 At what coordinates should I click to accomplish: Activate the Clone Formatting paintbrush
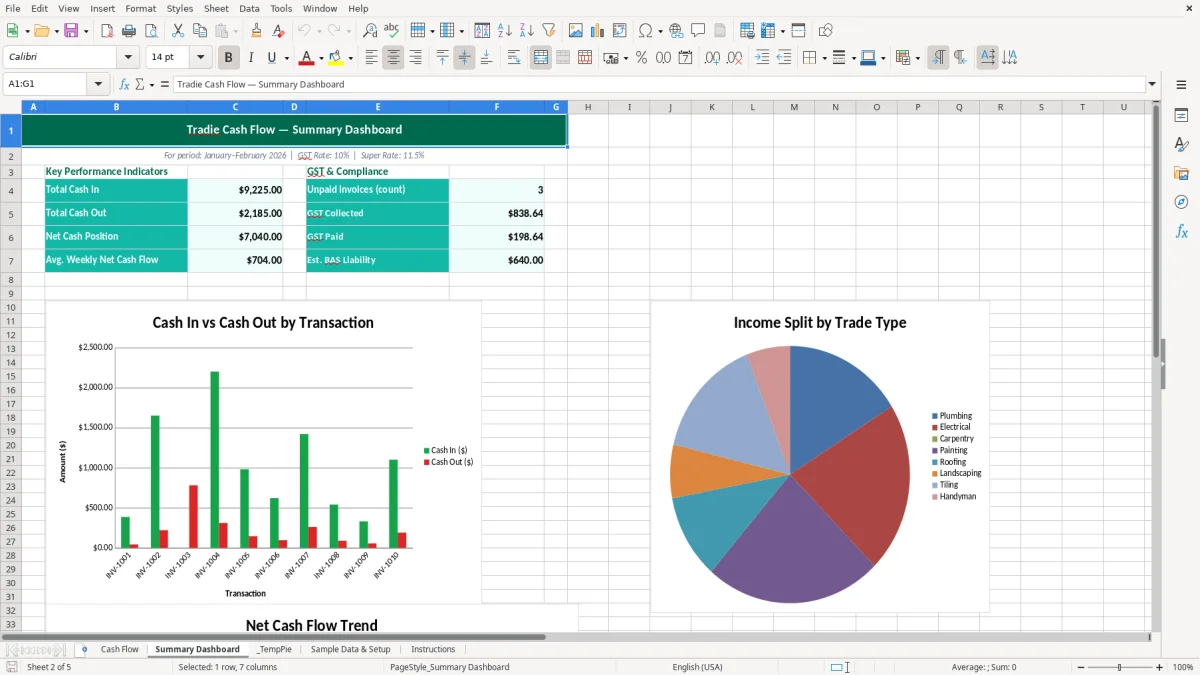257,31
